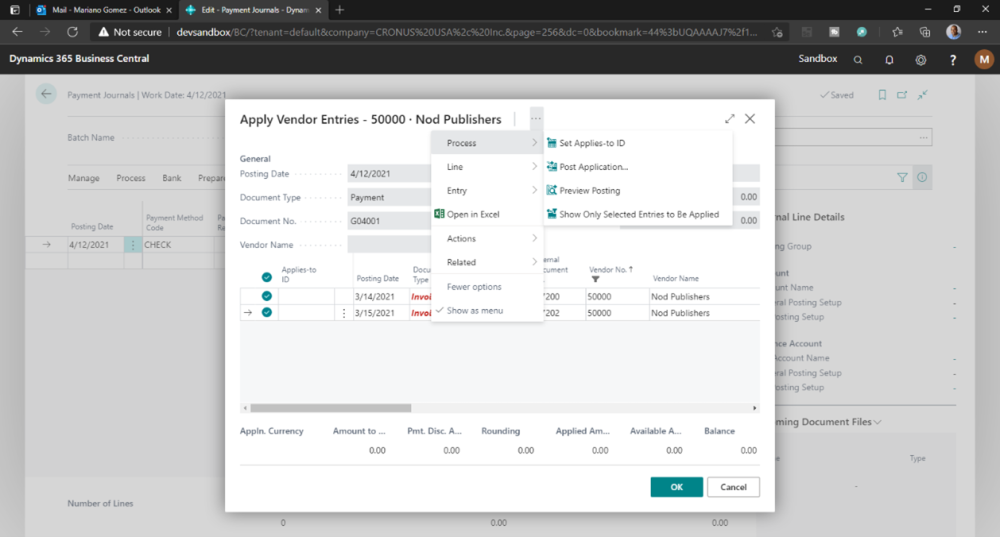This screenshot has height=537, width=1000.
Task: Select Fewer options
Action: [x=474, y=287]
